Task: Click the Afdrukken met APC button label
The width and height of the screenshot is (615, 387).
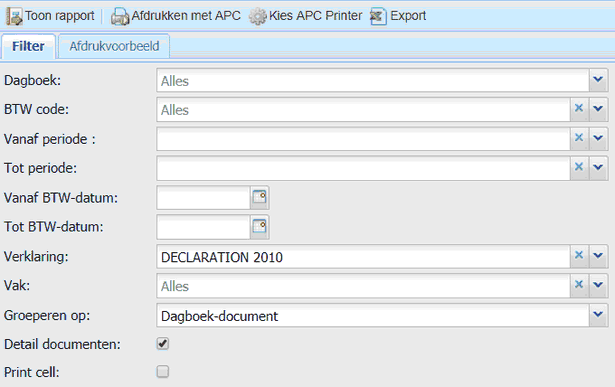Action: [186, 16]
